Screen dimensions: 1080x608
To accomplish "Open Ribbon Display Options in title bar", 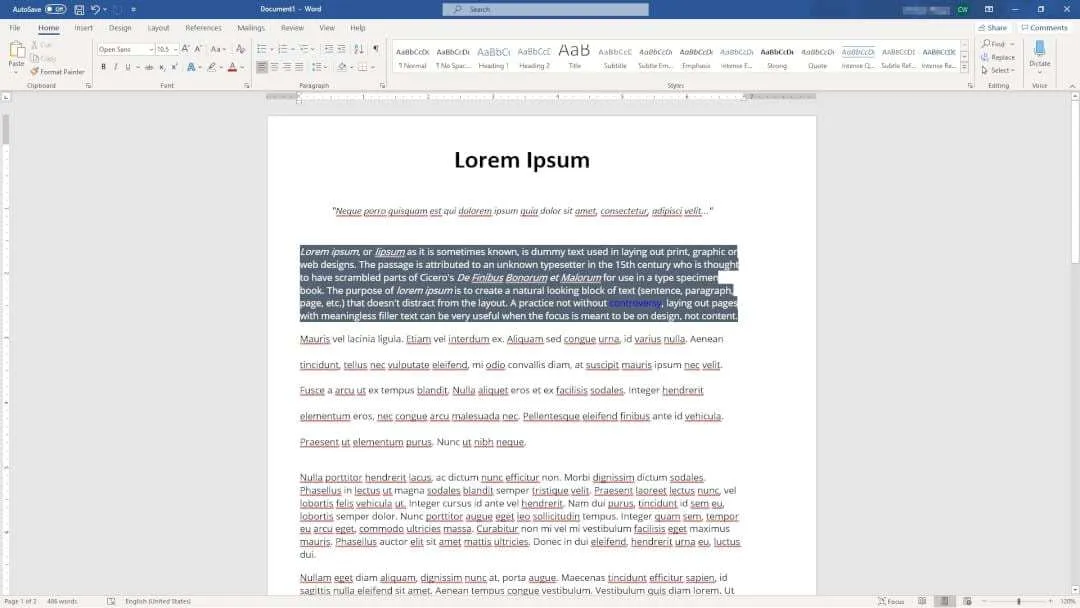I will point(988,10).
